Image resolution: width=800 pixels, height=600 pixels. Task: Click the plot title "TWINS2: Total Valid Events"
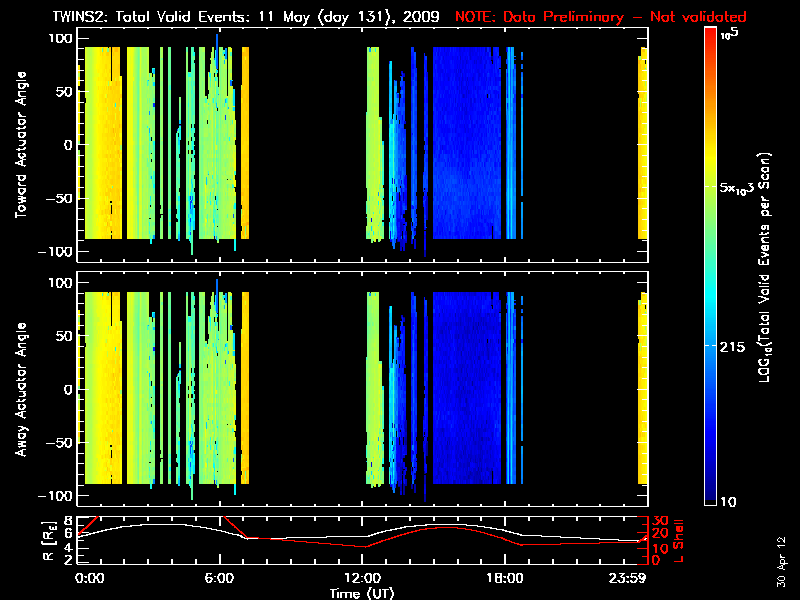(176, 17)
